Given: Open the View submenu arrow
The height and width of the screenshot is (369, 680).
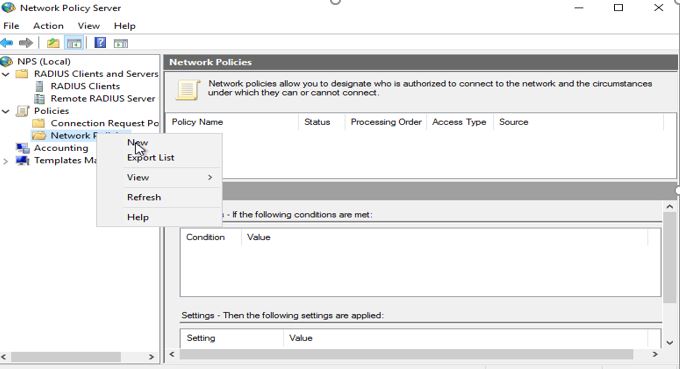Looking at the screenshot, I should pos(210,177).
